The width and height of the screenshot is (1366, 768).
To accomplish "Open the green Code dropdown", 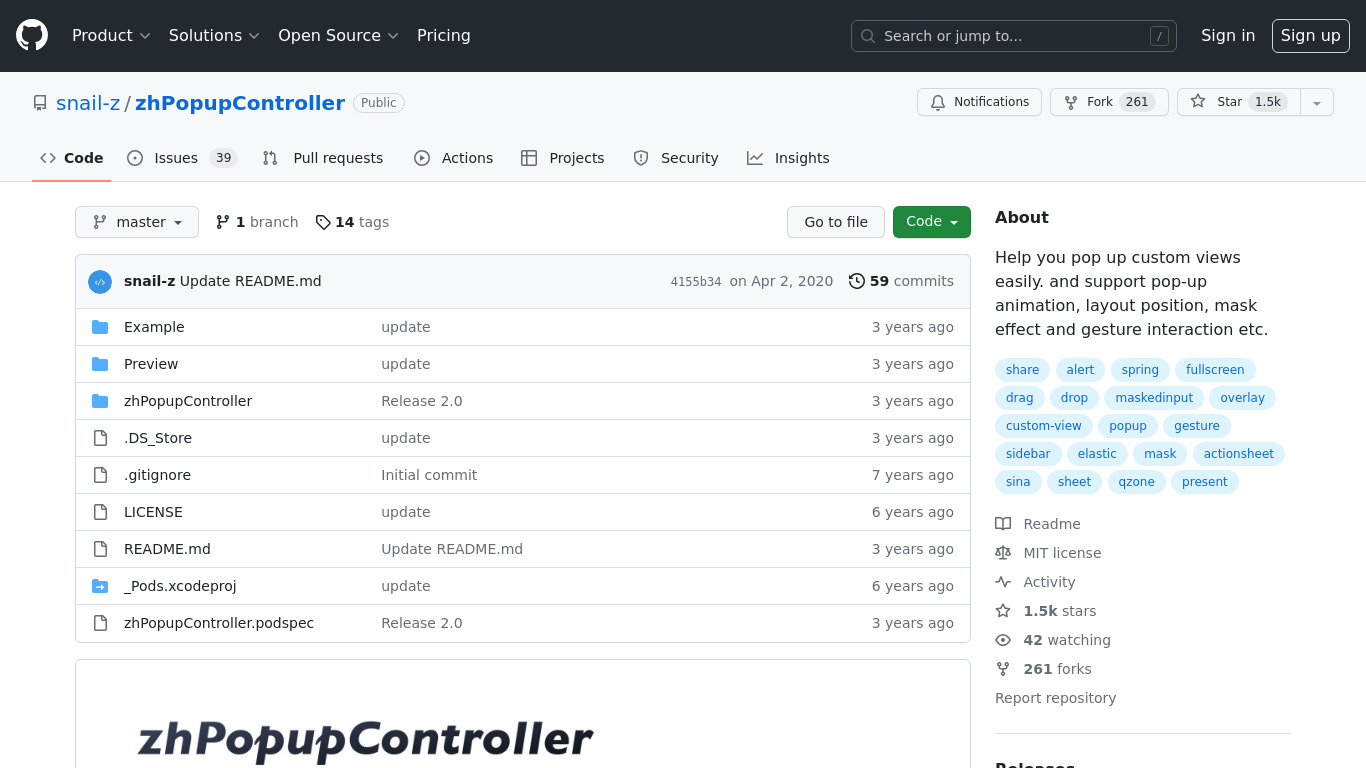I will tap(932, 222).
